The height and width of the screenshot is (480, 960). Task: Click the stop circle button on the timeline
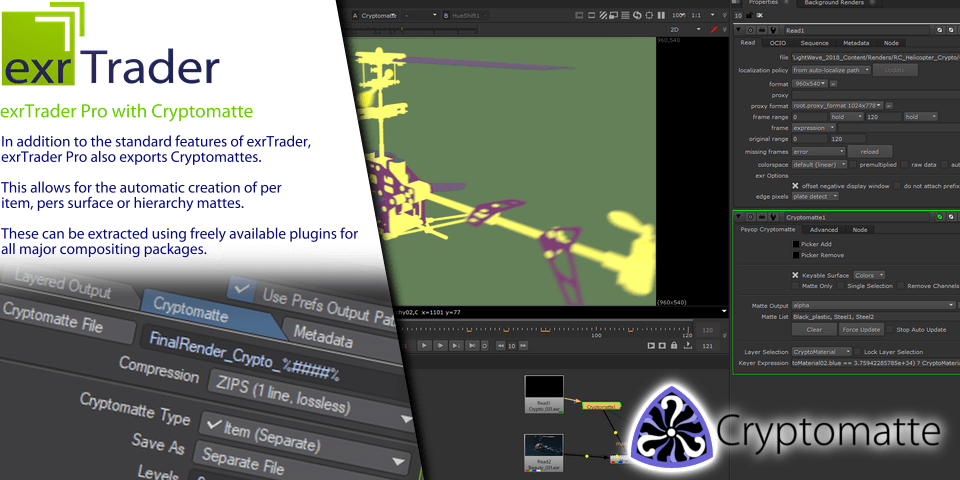(x=484, y=346)
